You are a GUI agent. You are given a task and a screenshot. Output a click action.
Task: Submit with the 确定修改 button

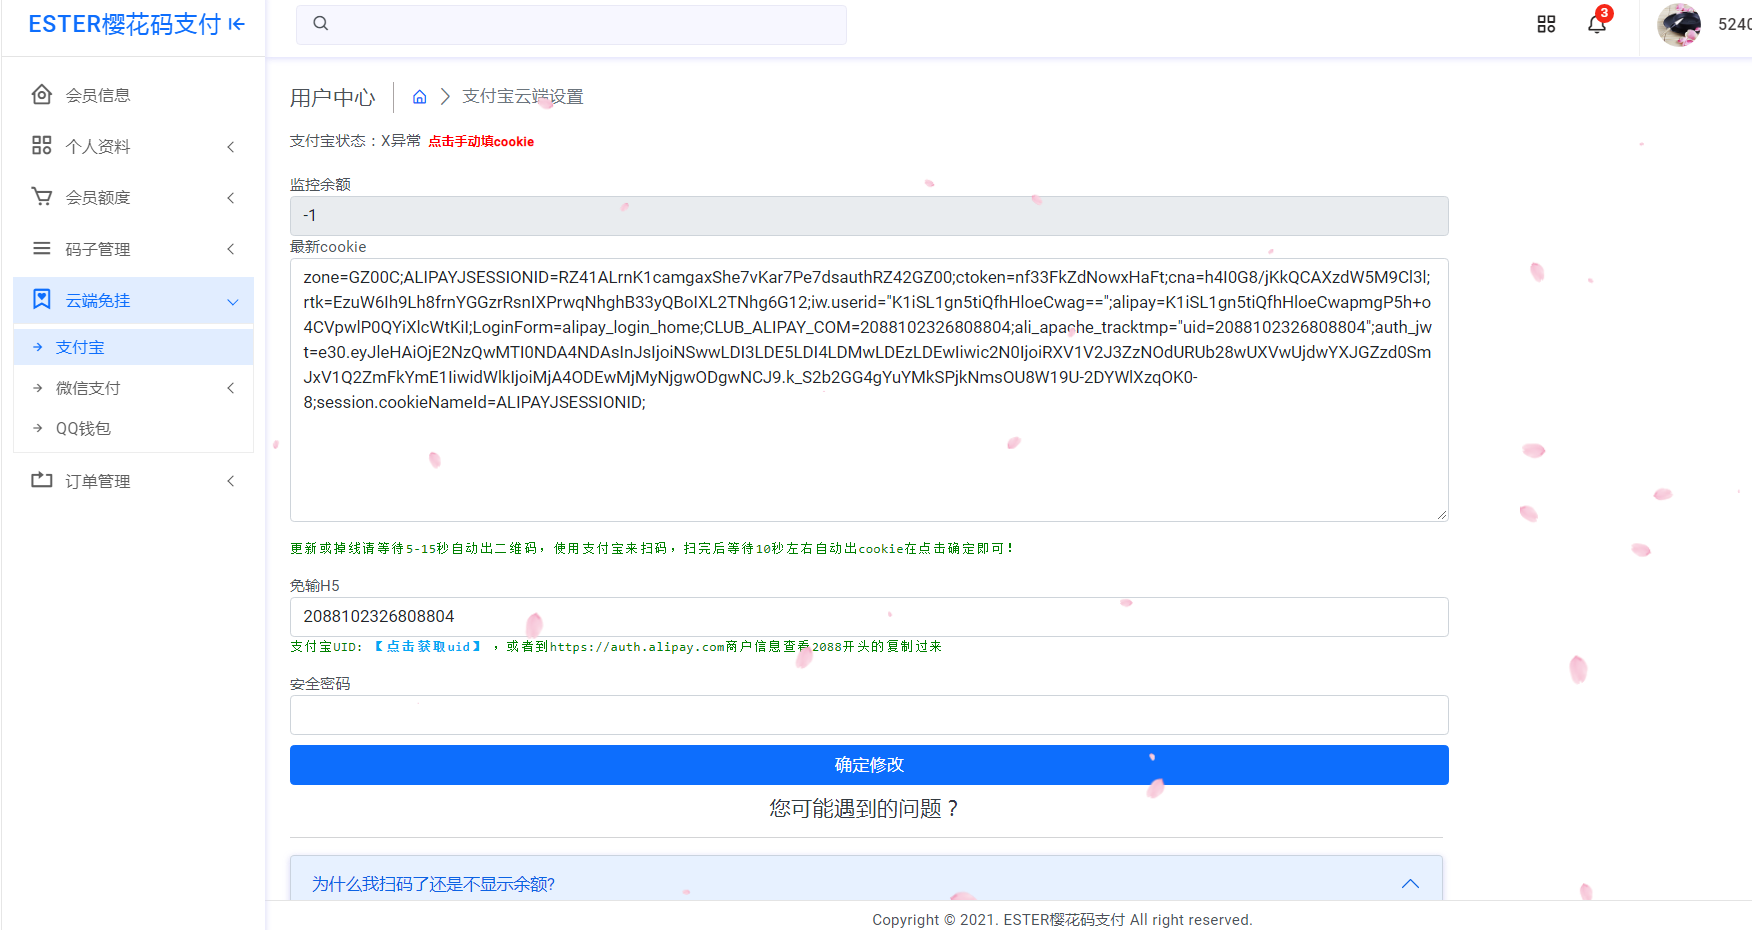click(x=869, y=765)
